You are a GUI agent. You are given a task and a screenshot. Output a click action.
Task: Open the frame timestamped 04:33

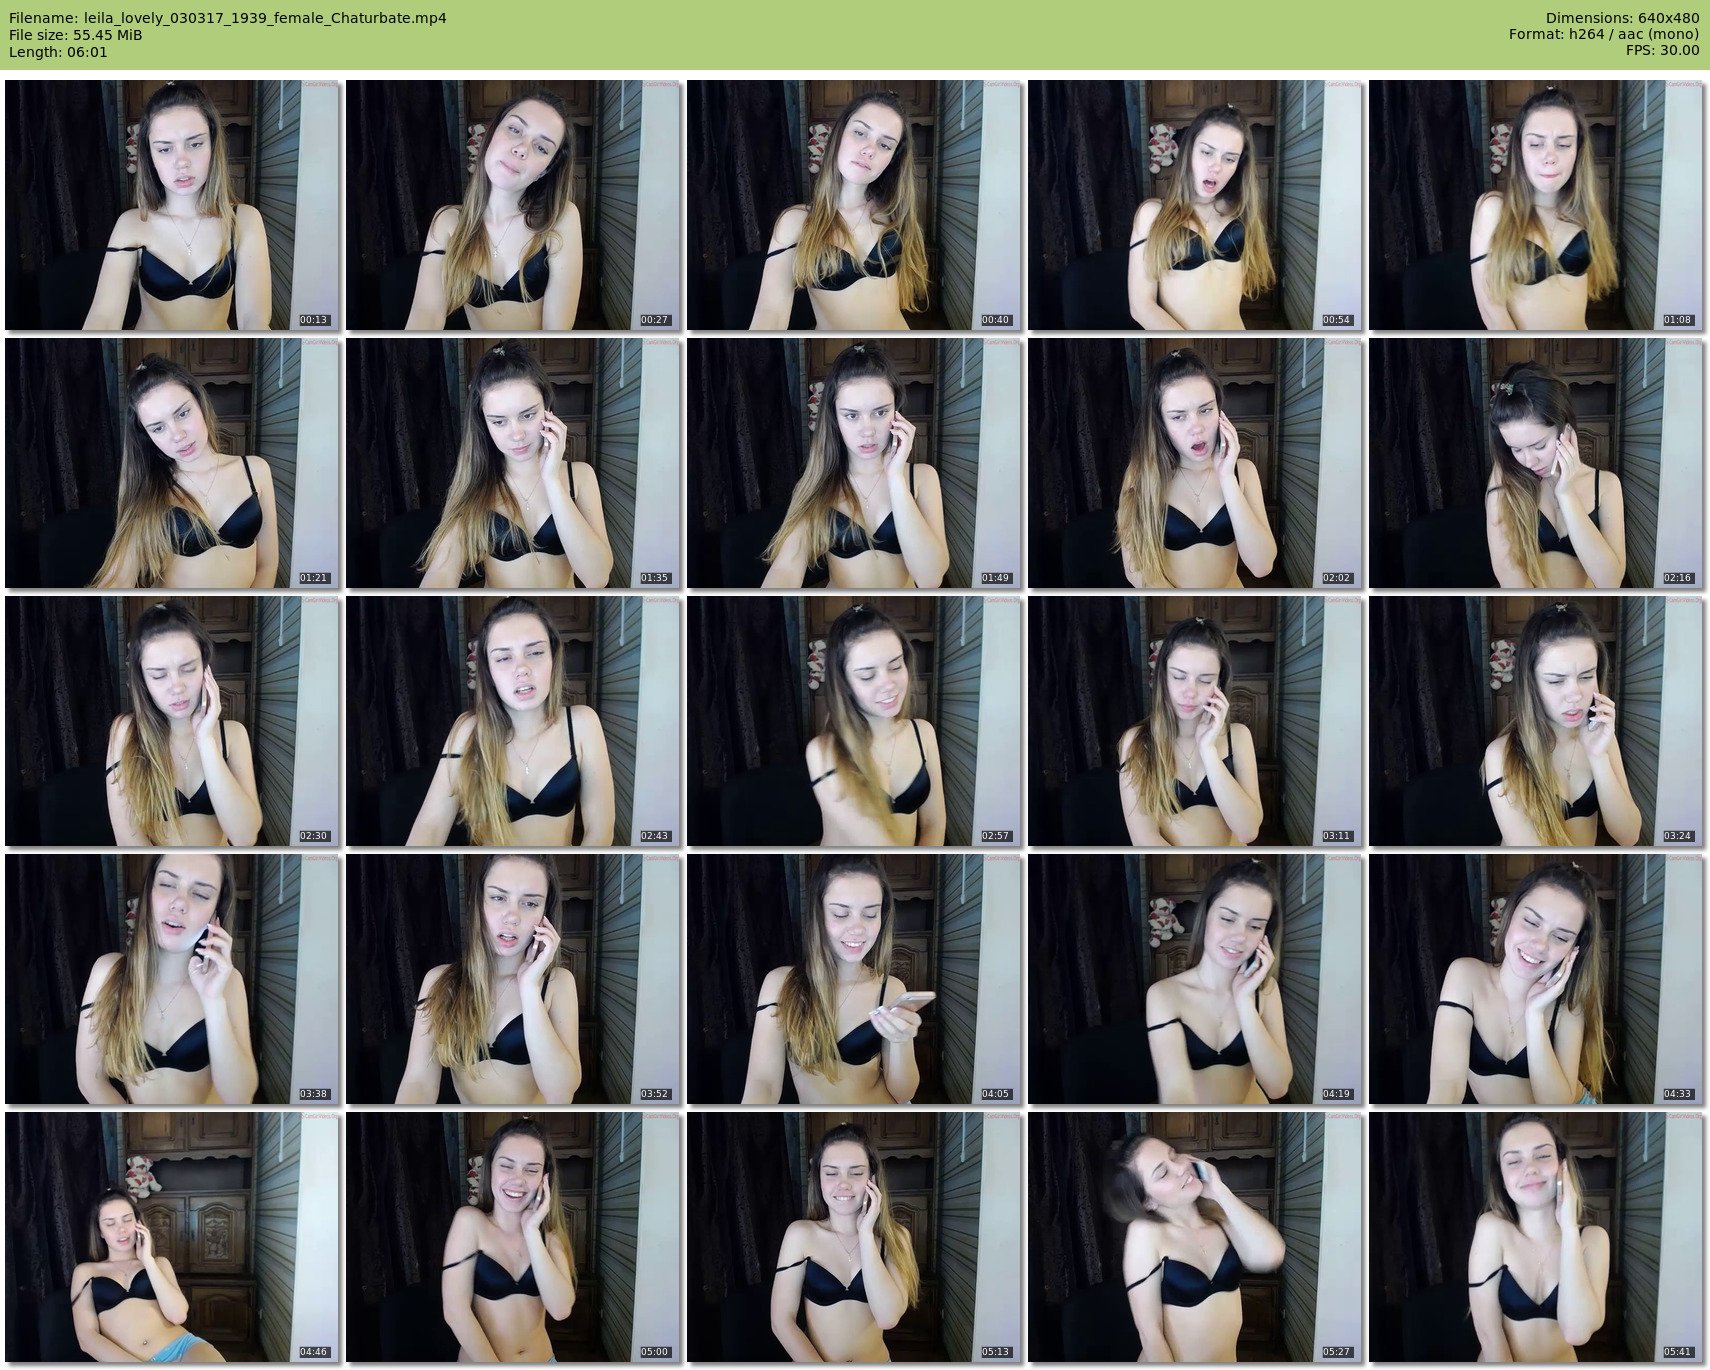(1536, 979)
